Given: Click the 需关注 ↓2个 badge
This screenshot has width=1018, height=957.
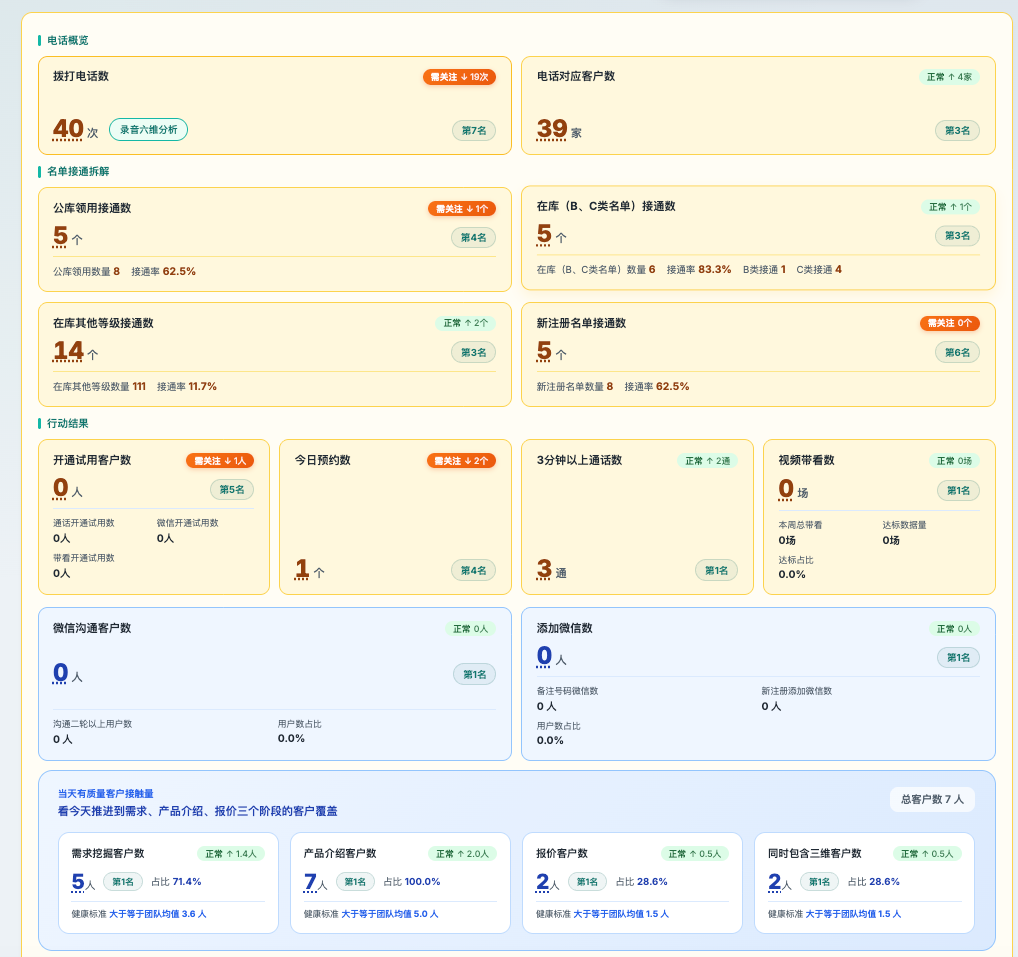Looking at the screenshot, I should pyautogui.click(x=461, y=460).
